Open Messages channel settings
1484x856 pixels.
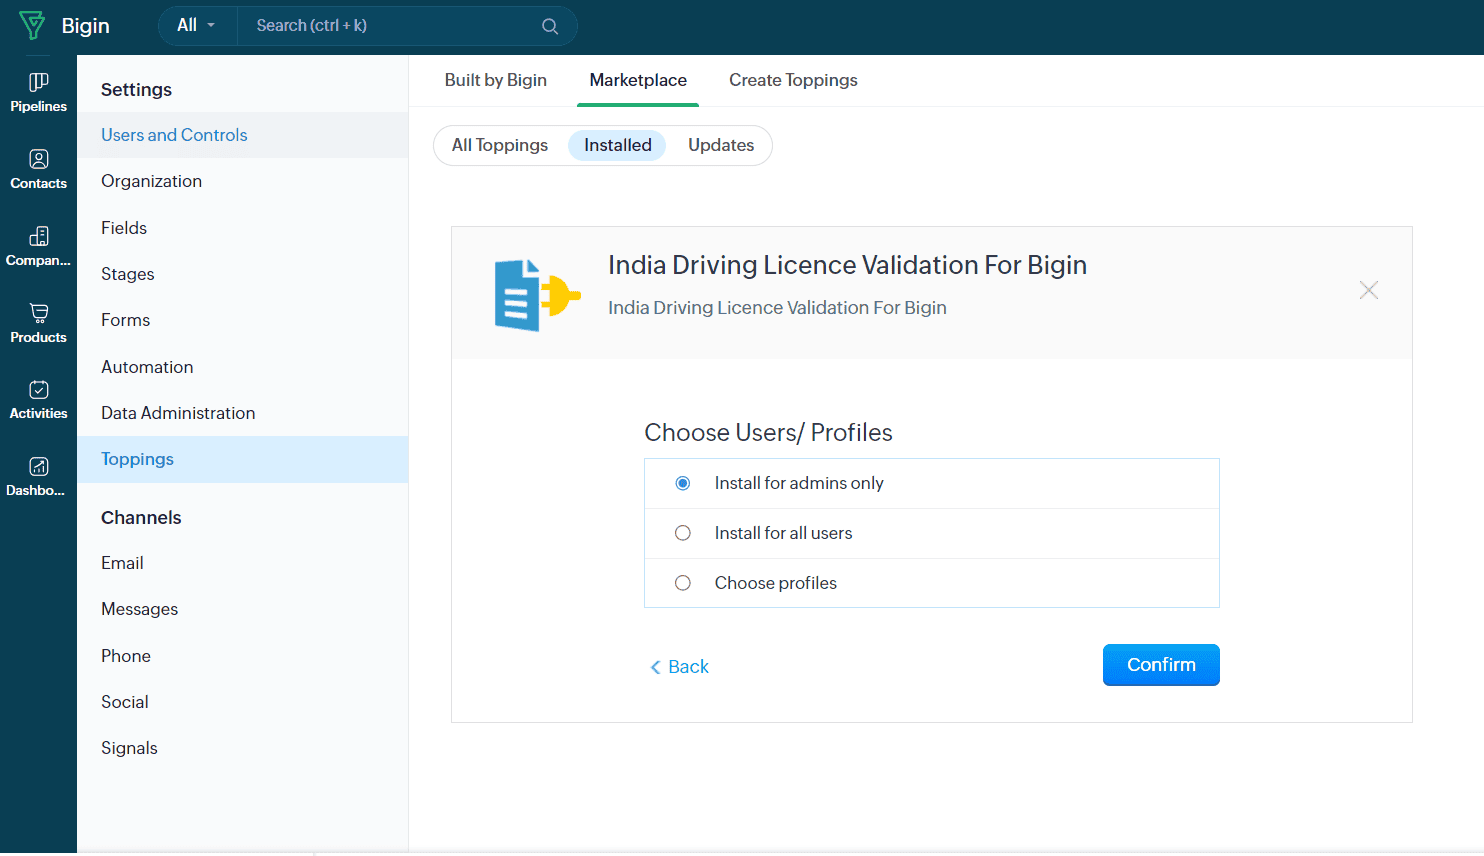(x=242, y=609)
